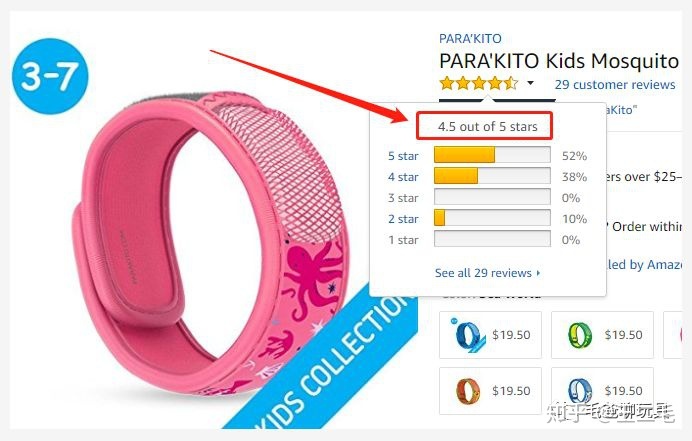This screenshot has height=441, width=692.
Task: Click the 4.5 out of 5 stars text
Action: 487,127
